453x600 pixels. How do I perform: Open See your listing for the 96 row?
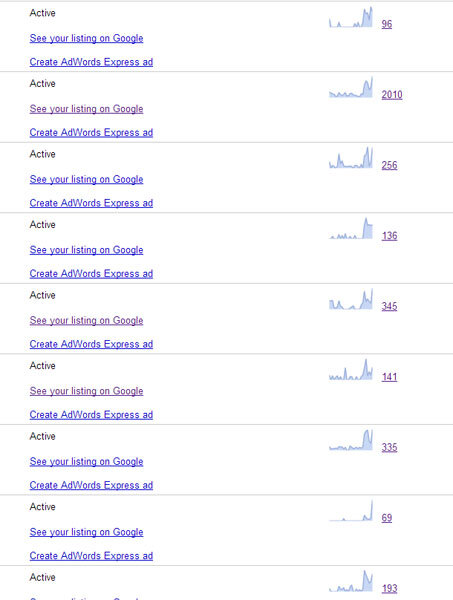point(86,38)
